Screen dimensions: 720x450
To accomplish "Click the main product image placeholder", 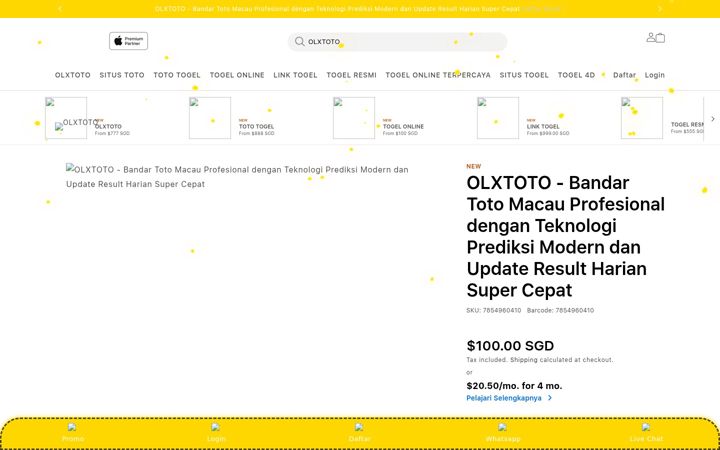I will [237, 177].
